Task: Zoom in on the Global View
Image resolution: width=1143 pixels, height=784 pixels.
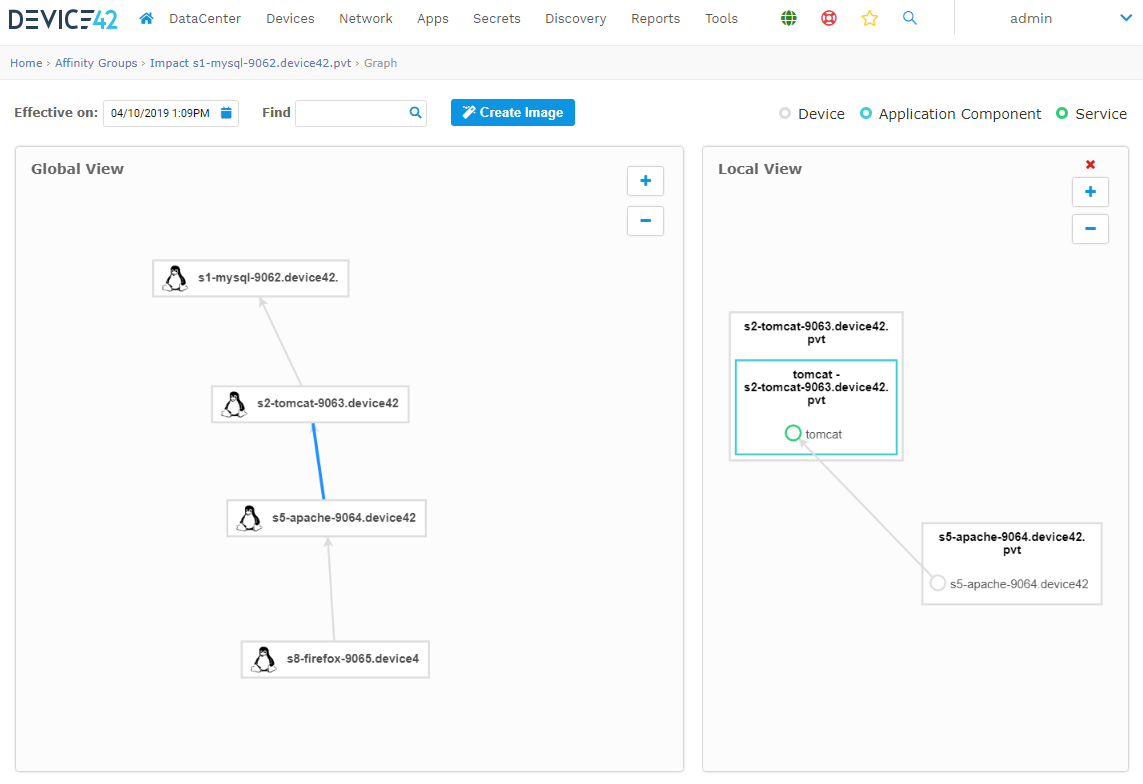Action: (x=645, y=181)
